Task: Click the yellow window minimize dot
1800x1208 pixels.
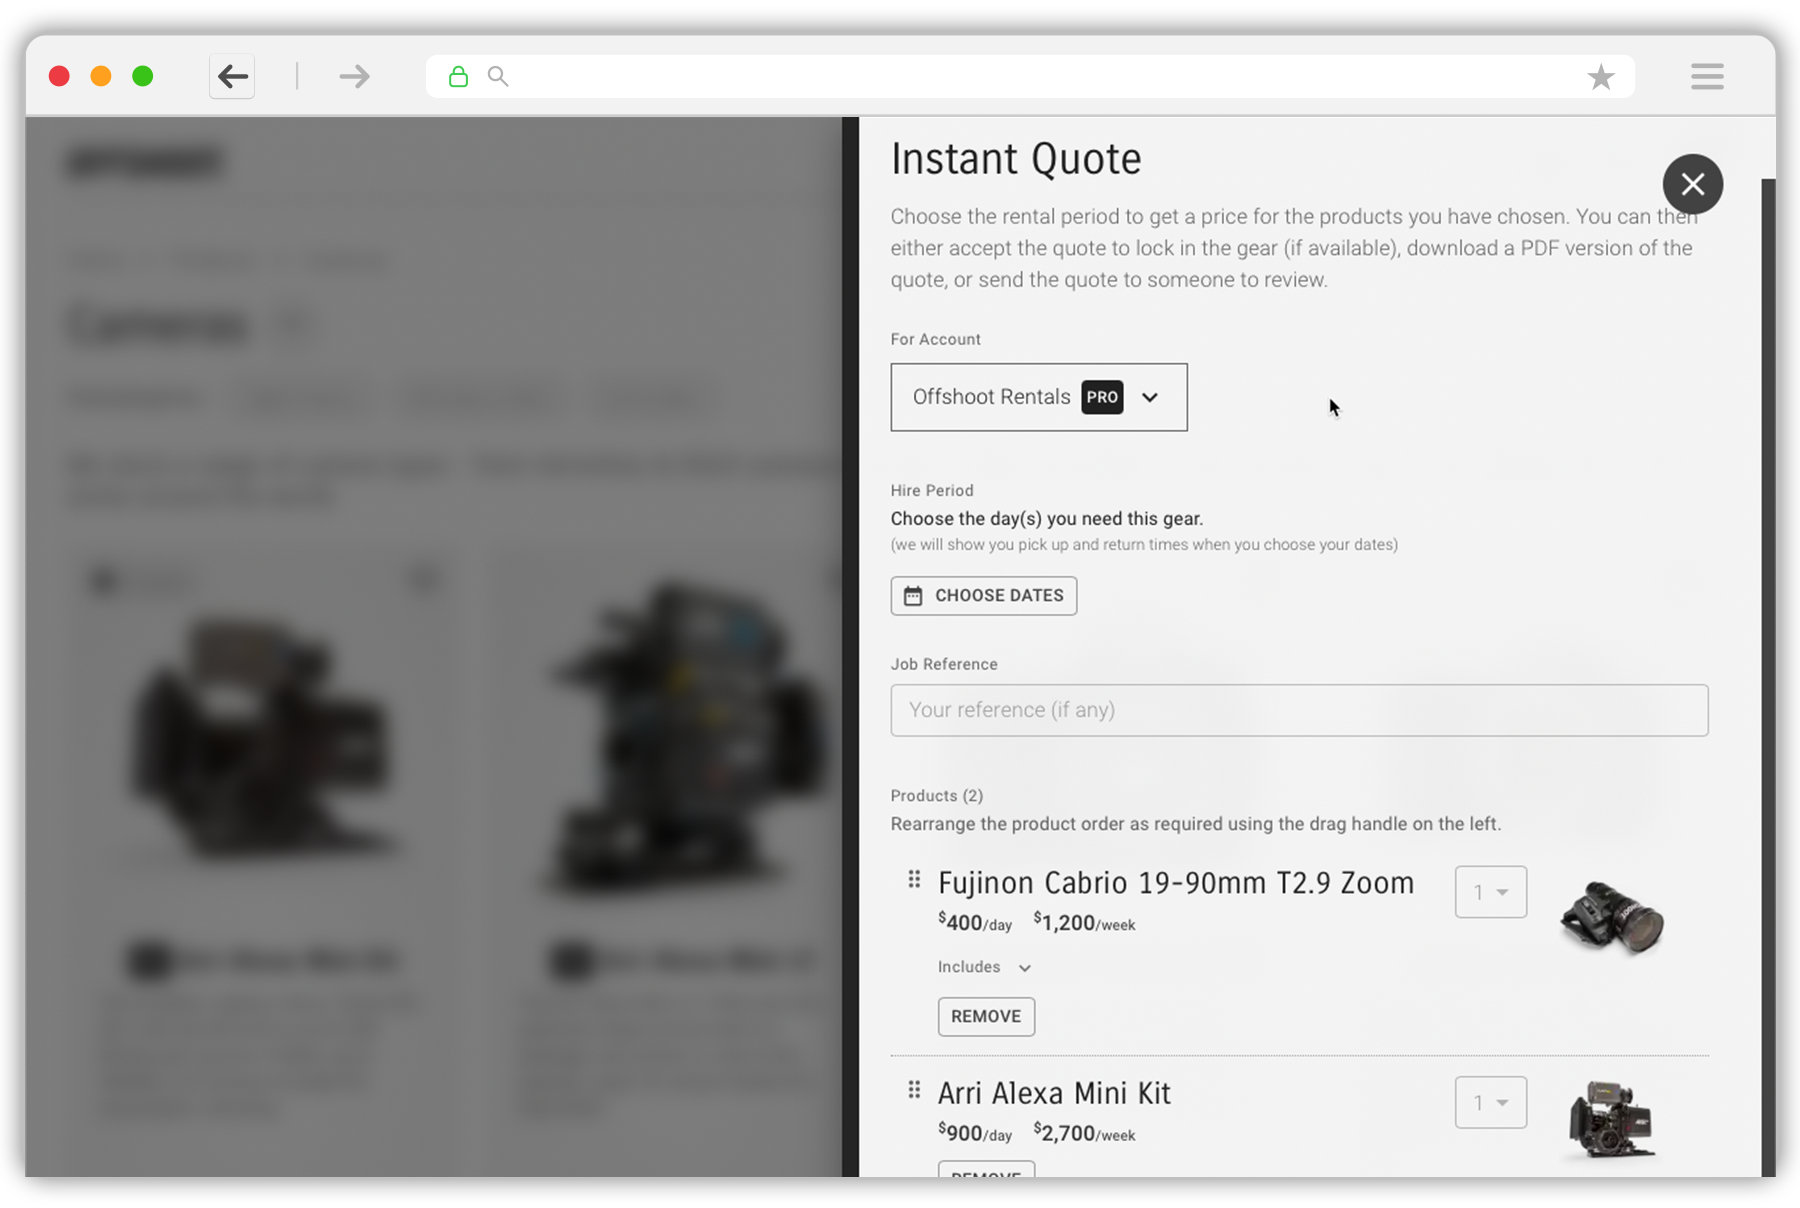Action: point(101,76)
